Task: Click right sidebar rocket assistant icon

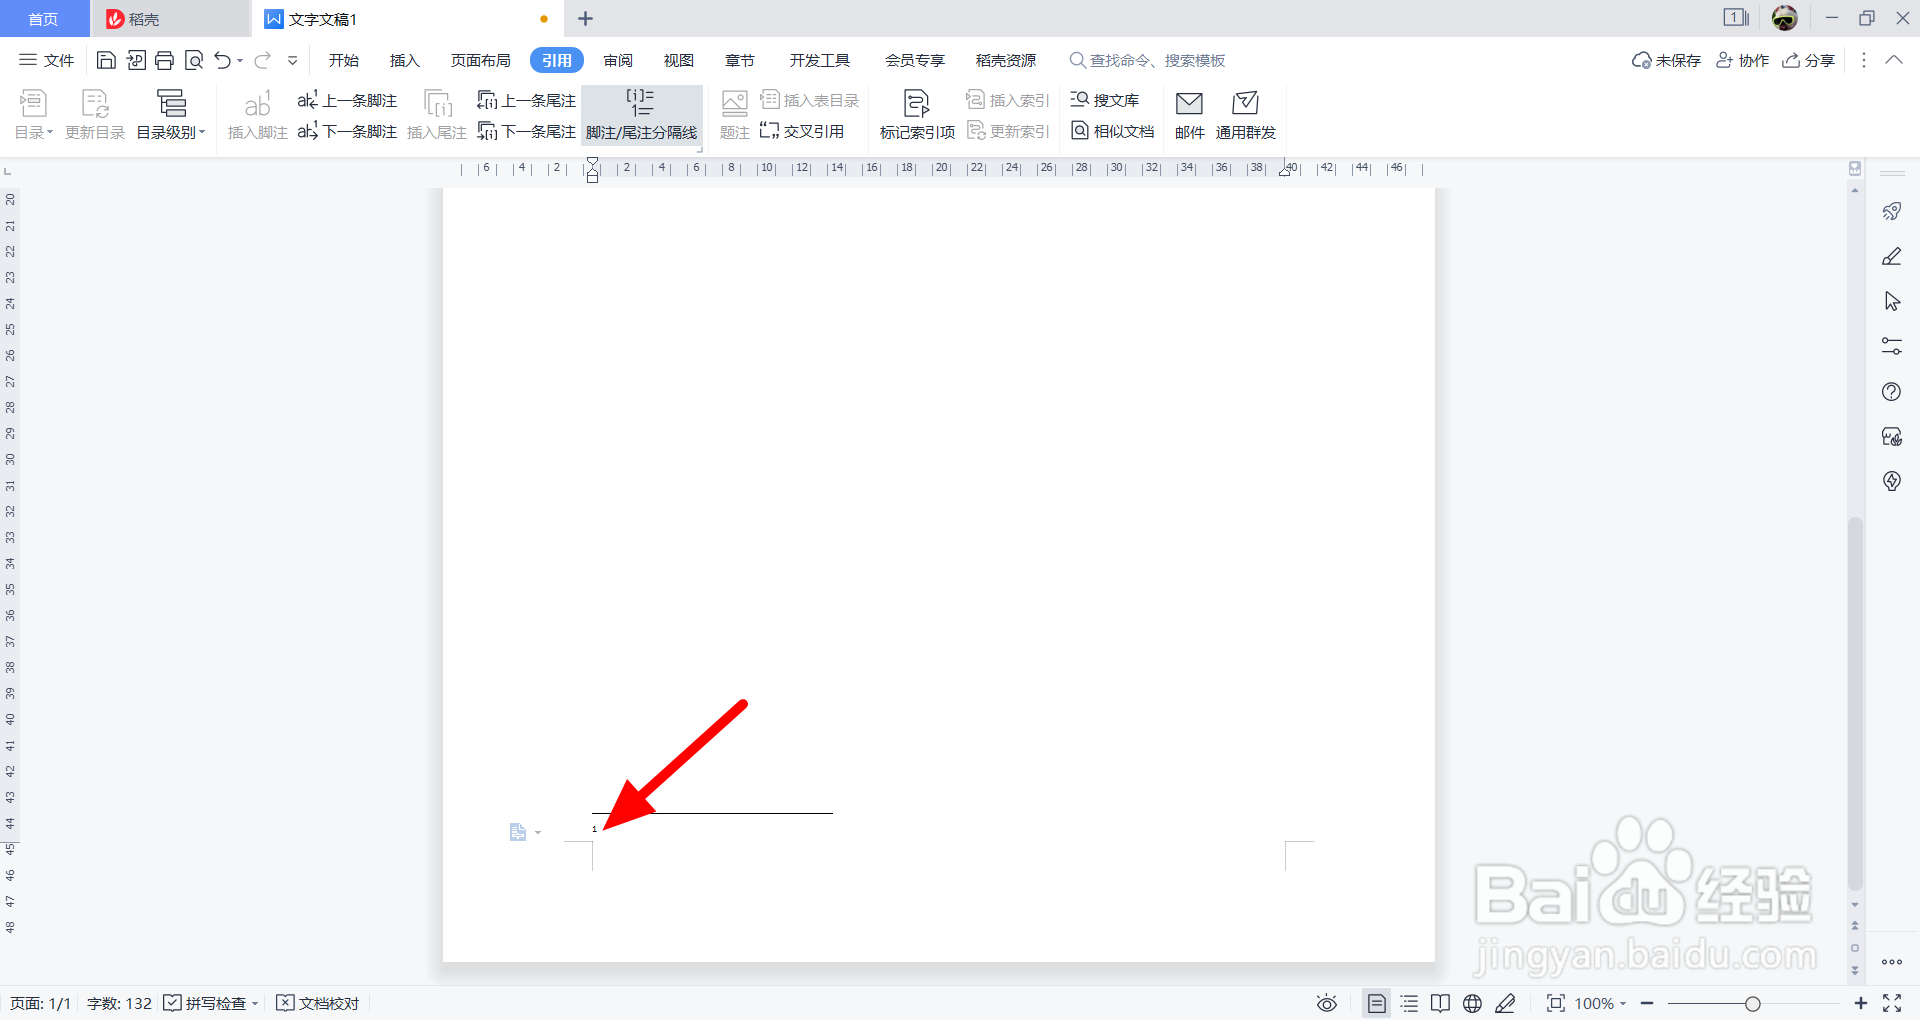Action: click(1892, 211)
